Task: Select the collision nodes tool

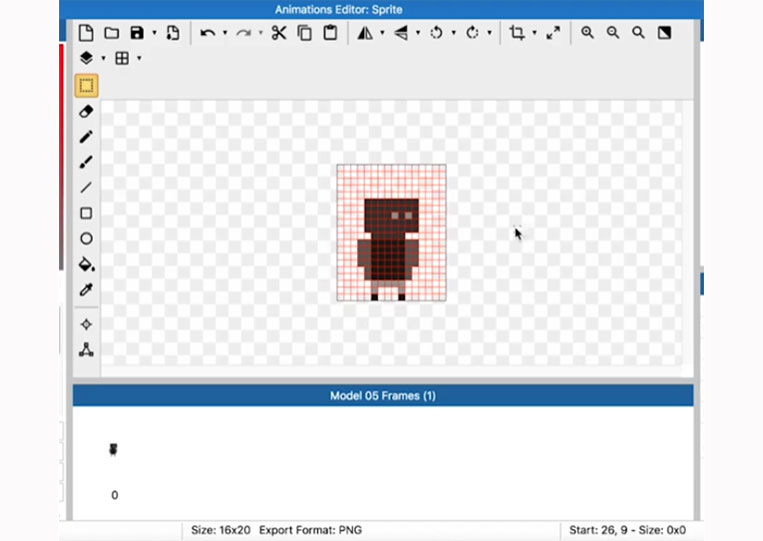Action: tap(86, 350)
